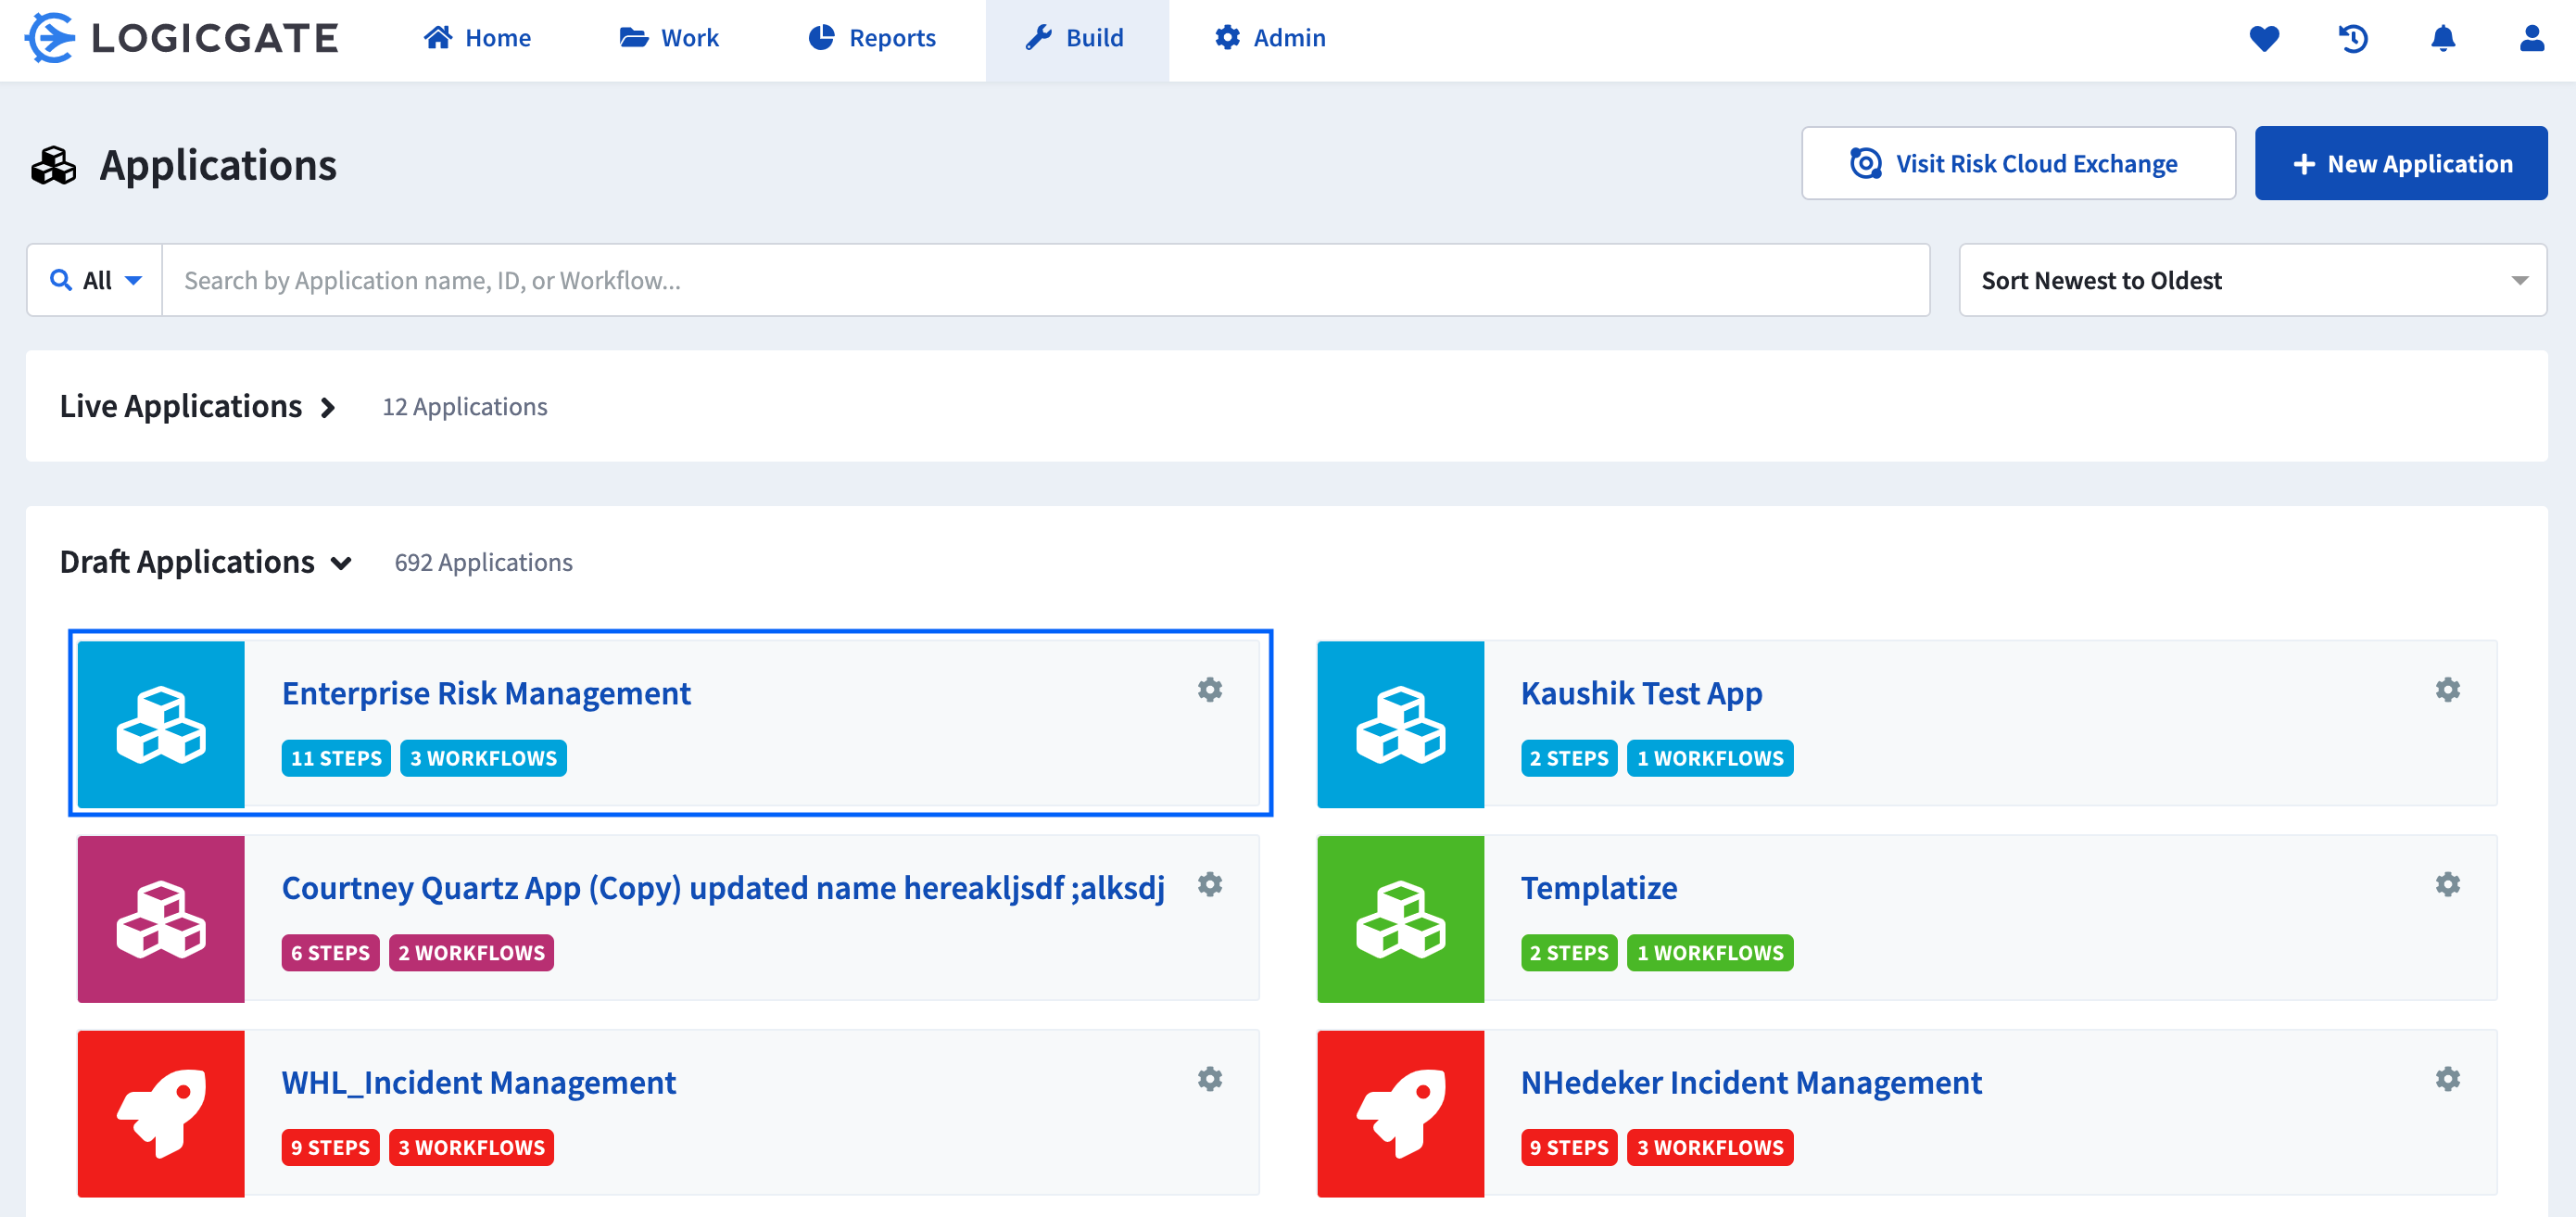The height and width of the screenshot is (1217, 2576).
Task: Click Kaushik Test App 2 STEPS badge
Action: [1568, 758]
